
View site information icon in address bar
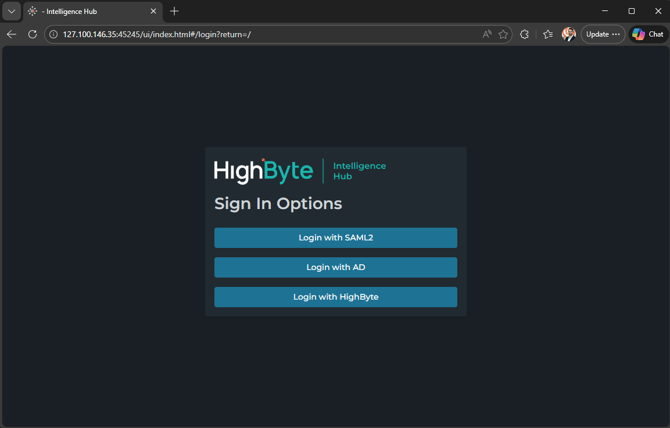(x=54, y=34)
